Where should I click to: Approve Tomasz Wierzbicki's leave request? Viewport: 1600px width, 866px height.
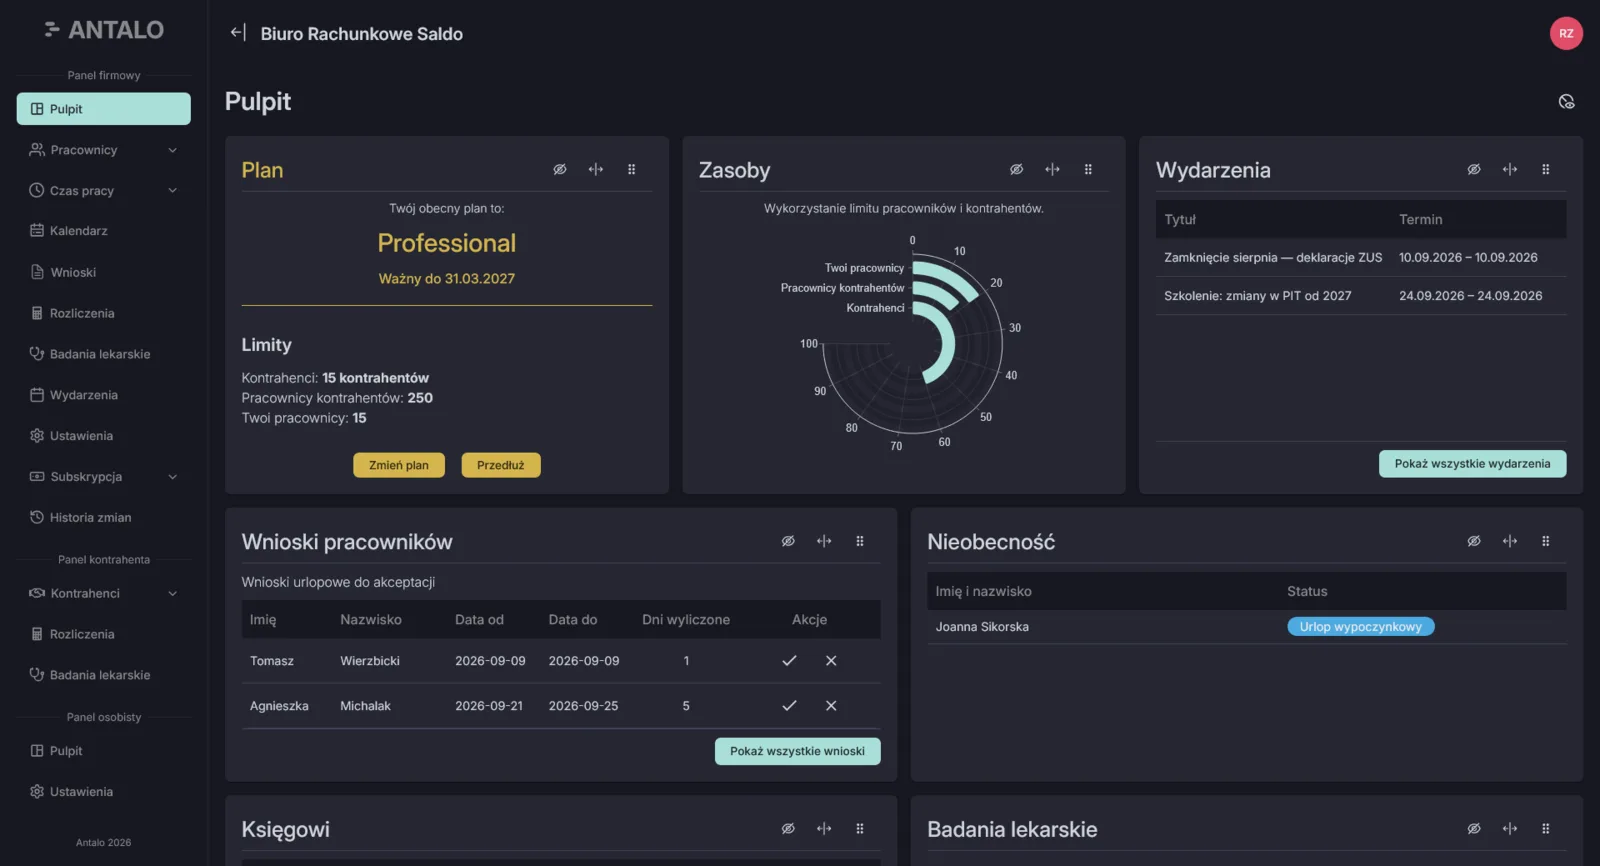point(789,661)
